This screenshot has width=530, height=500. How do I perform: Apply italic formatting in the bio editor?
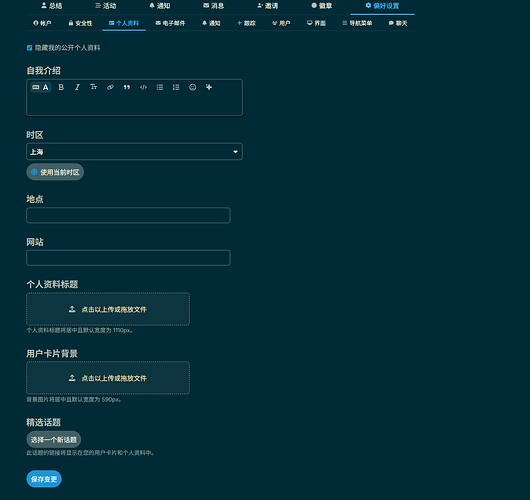pos(77,87)
